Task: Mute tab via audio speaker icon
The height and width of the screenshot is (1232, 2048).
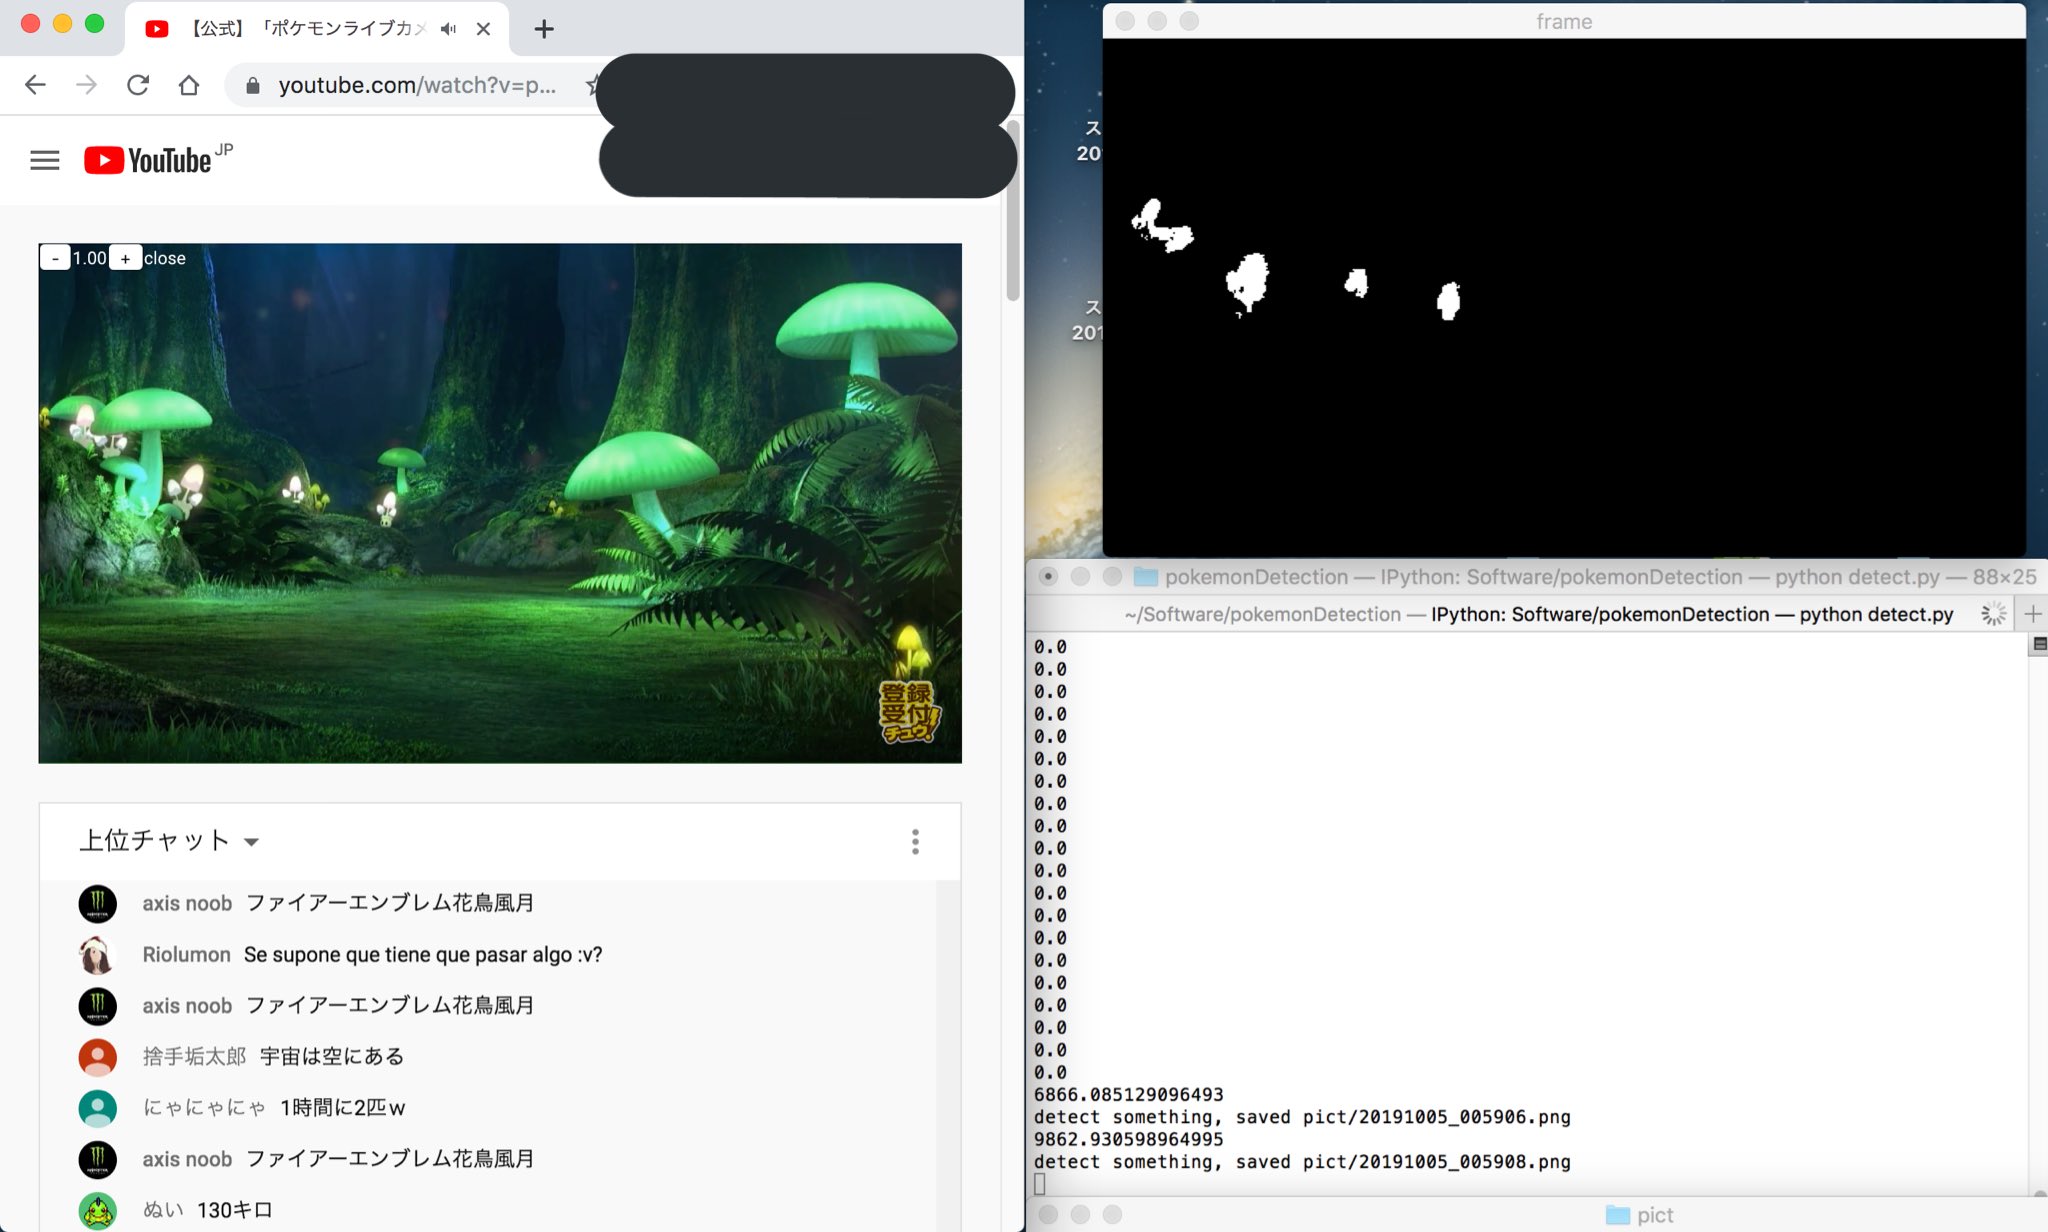Action: pyautogui.click(x=448, y=29)
